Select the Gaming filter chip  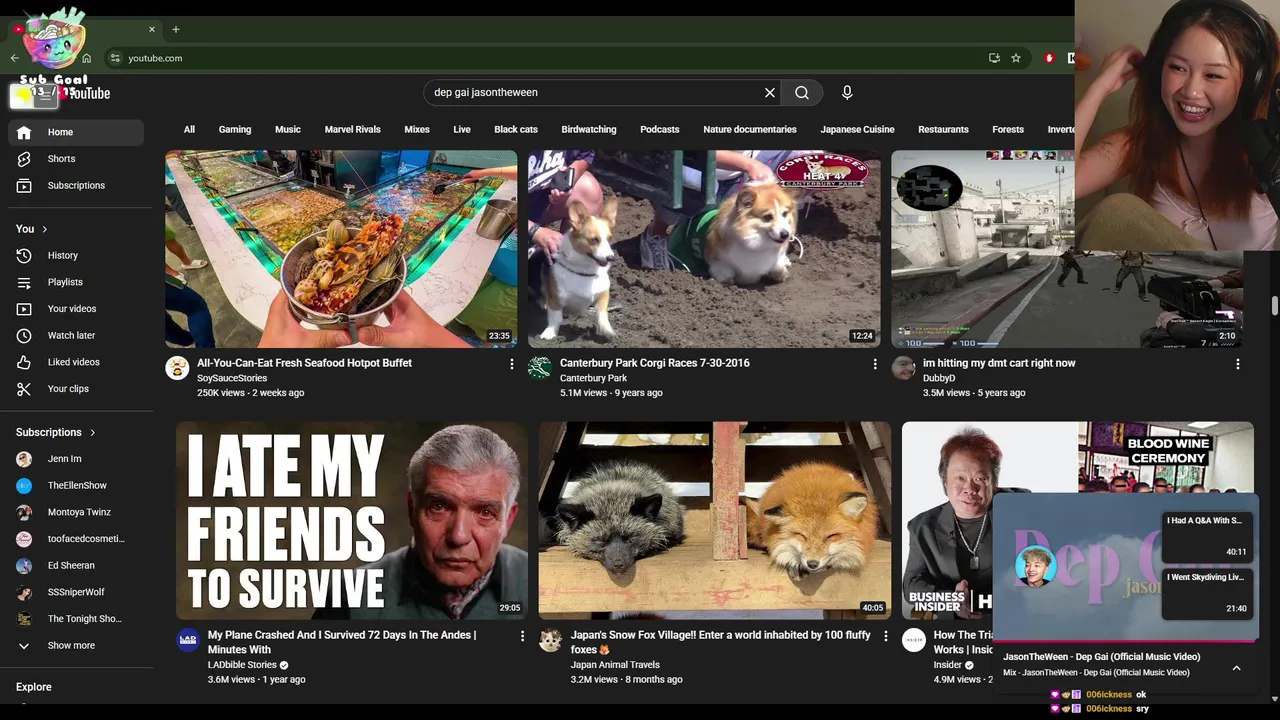pos(235,129)
